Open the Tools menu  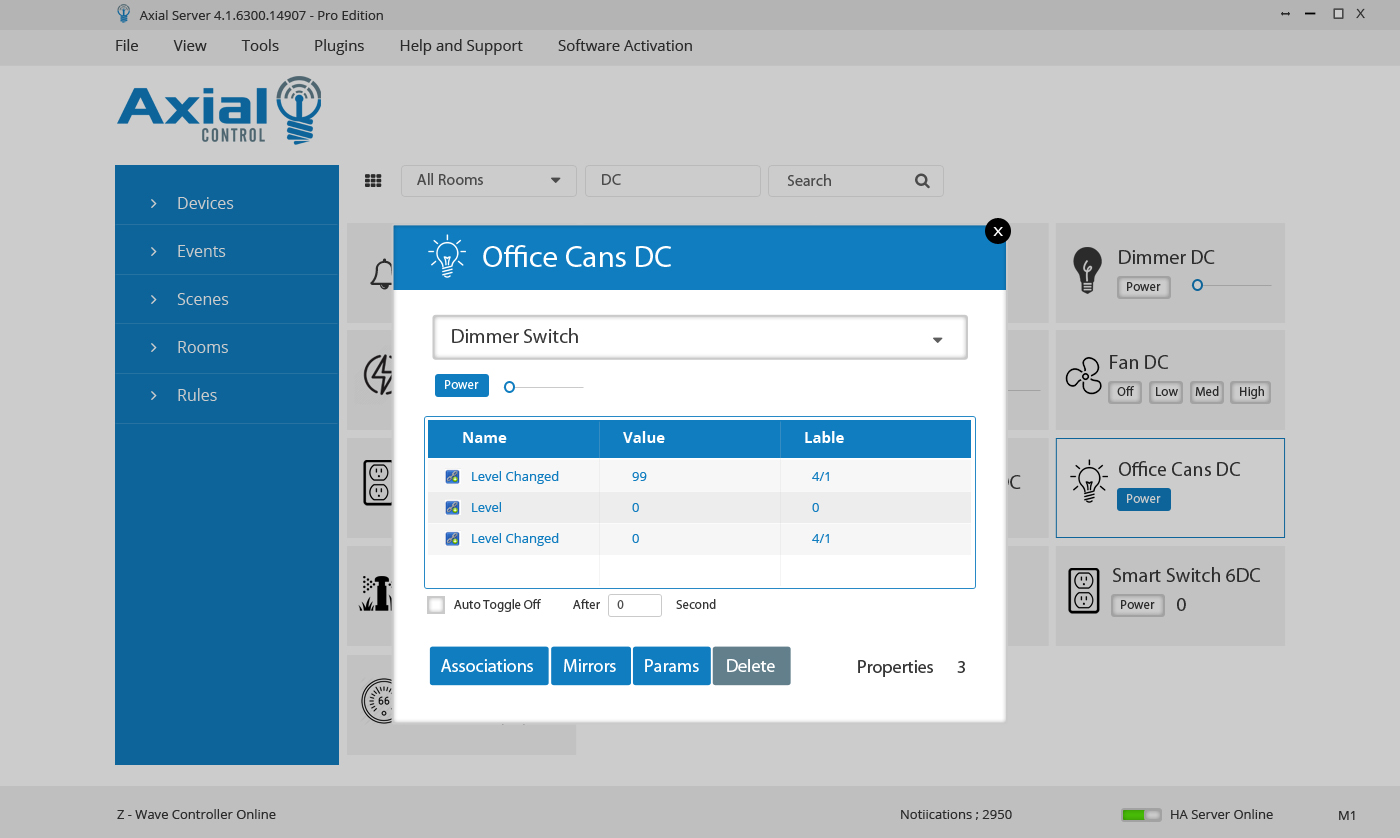pyautogui.click(x=260, y=46)
